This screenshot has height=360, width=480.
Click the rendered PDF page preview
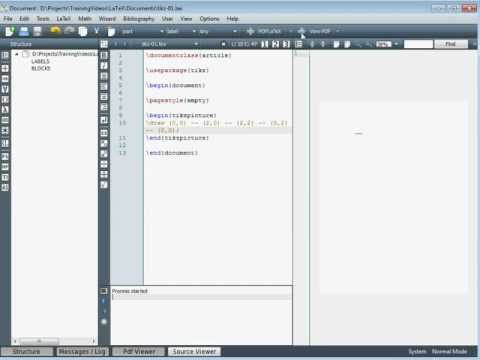tap(393, 197)
